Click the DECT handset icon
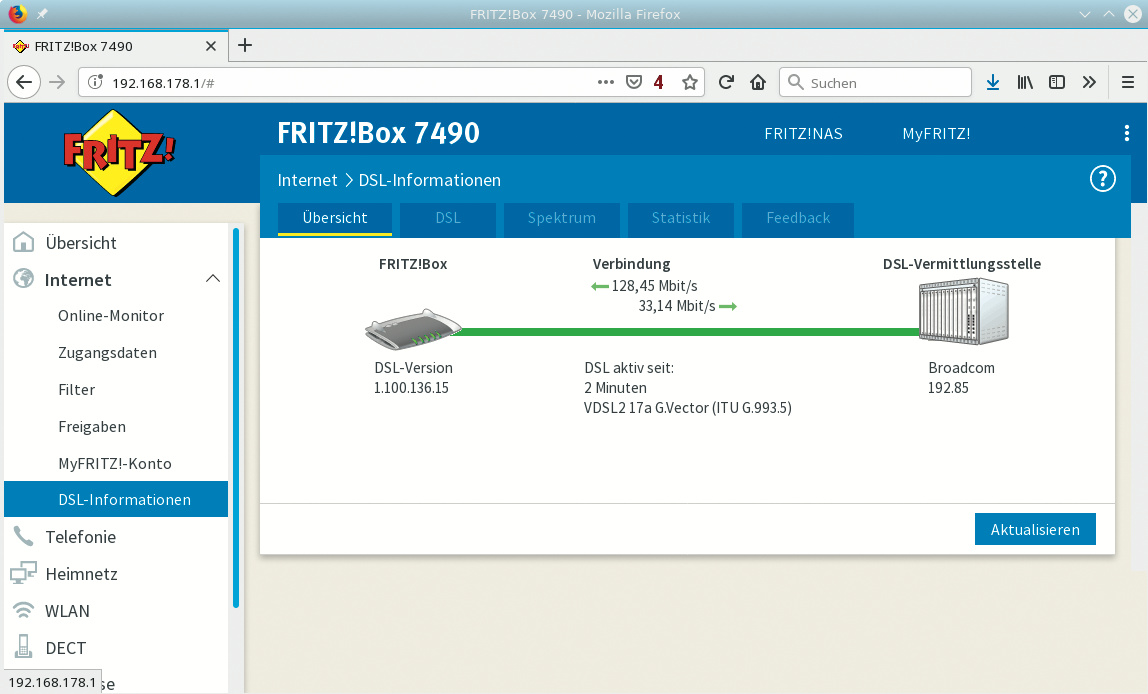 pos(23,647)
